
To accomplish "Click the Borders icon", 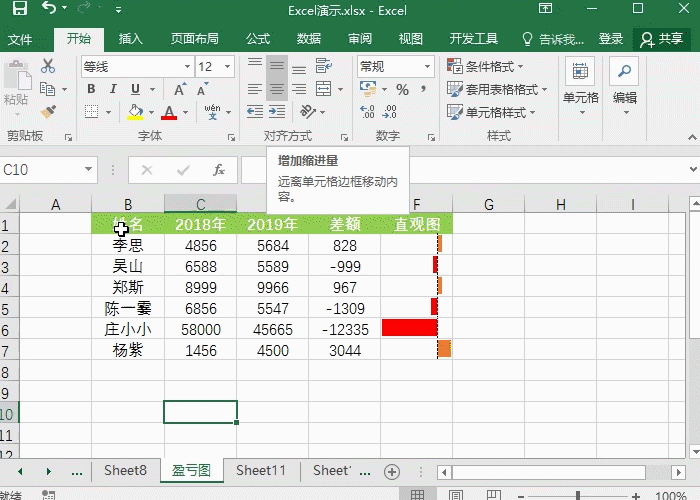I will click(x=92, y=112).
